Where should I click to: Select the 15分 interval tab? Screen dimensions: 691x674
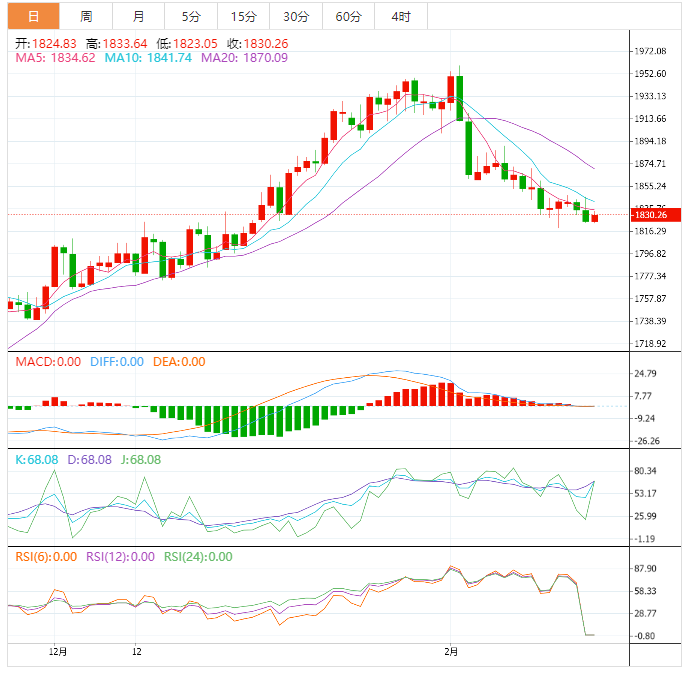click(243, 16)
